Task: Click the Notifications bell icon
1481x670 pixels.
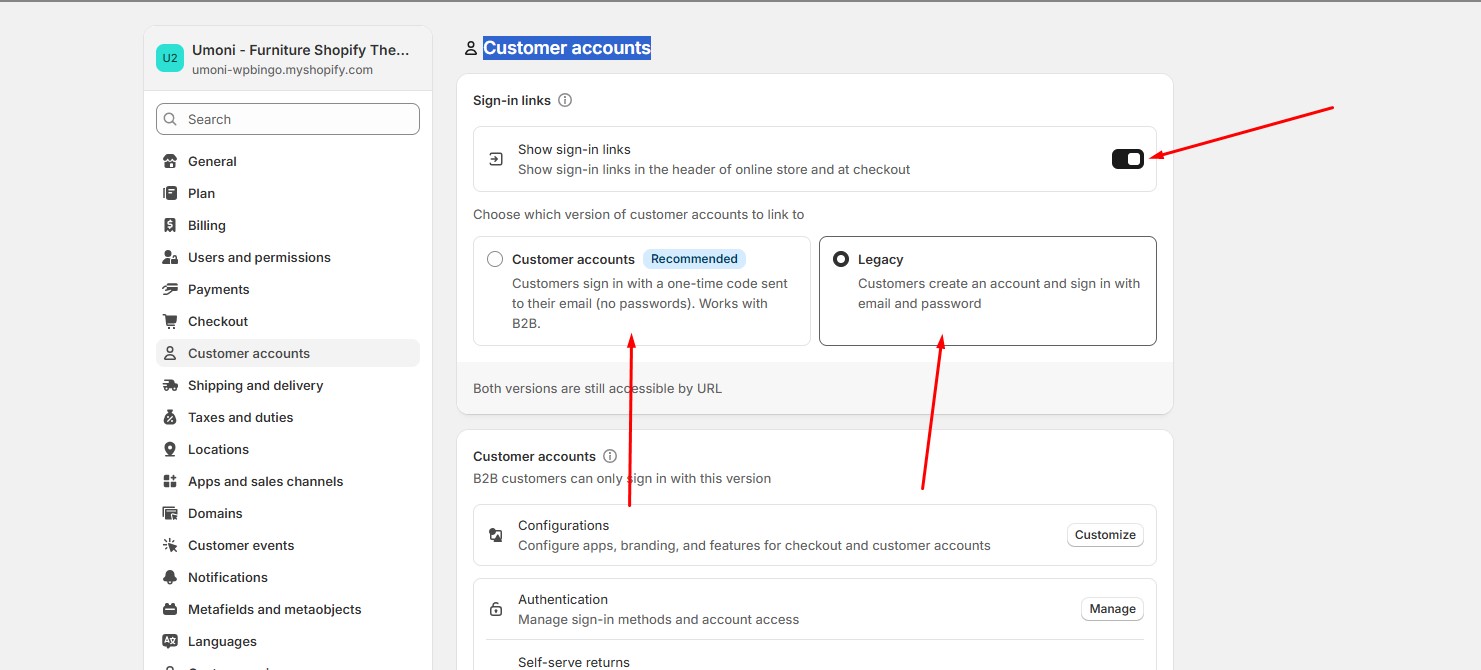Action: pyautogui.click(x=170, y=577)
